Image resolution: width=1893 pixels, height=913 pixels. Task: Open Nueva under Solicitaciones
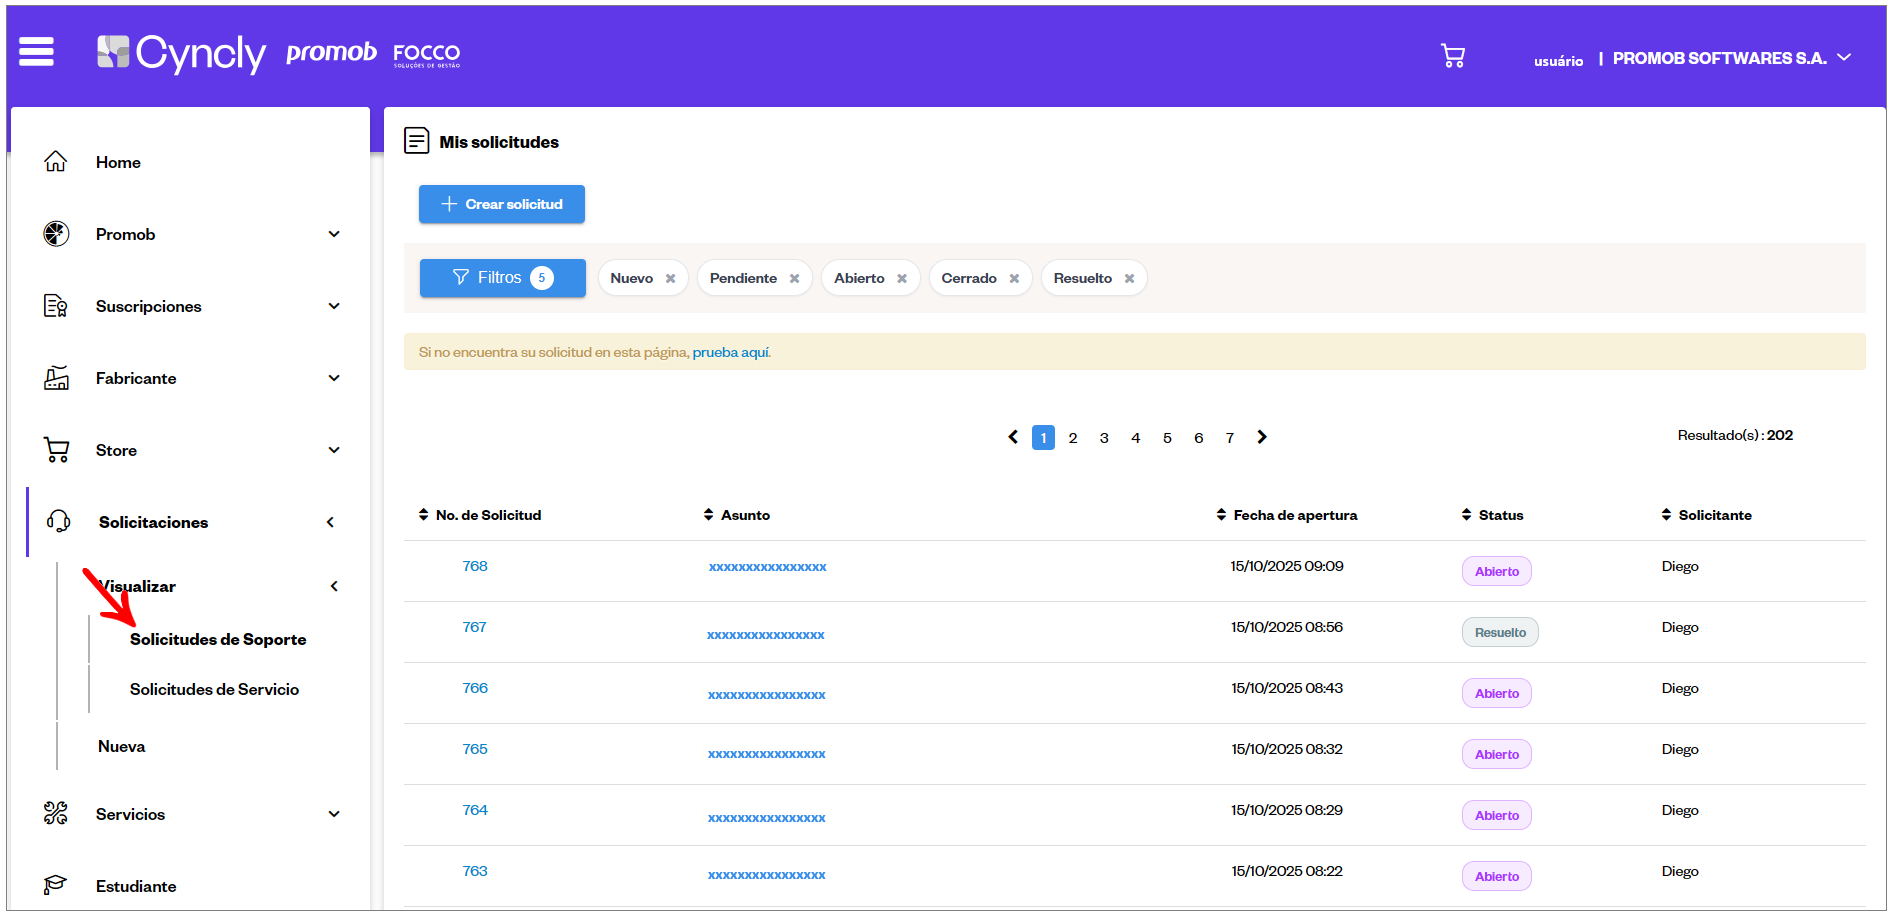click(122, 746)
